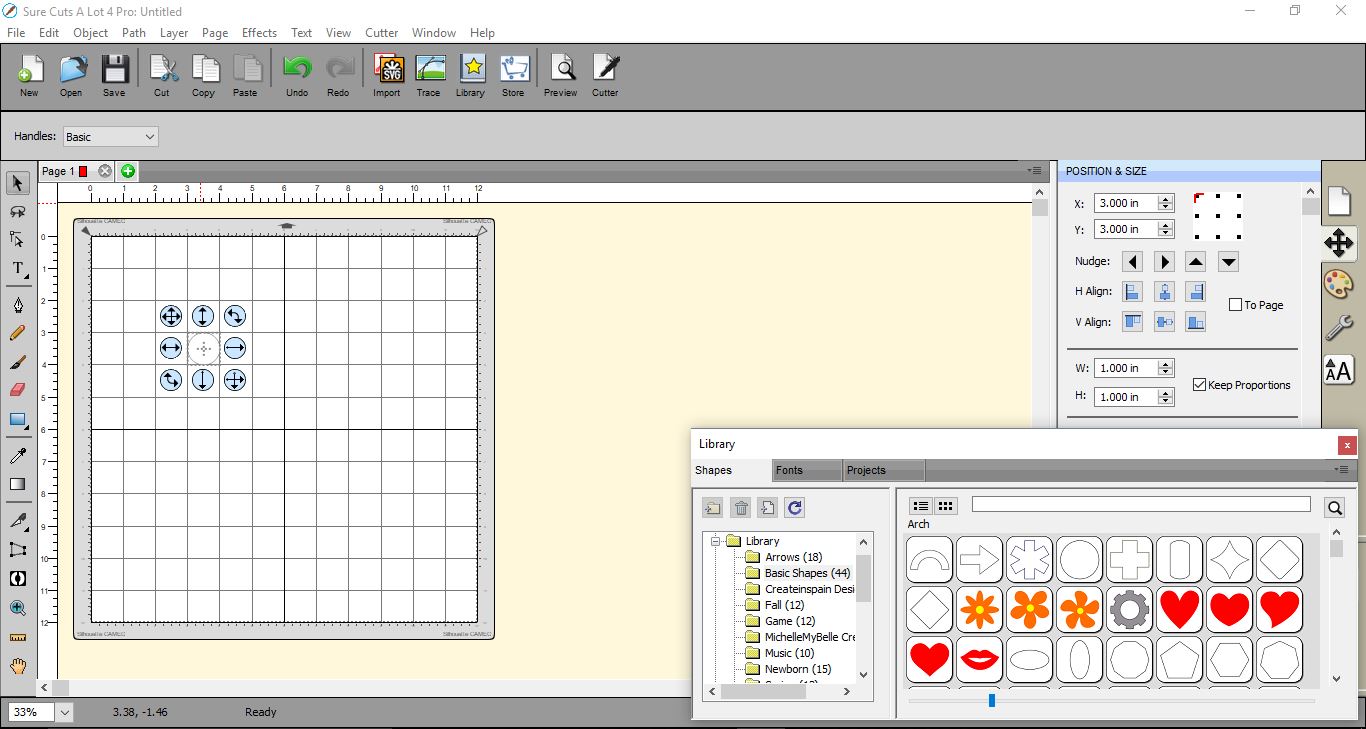The height and width of the screenshot is (729, 1366).
Task: Select the Eyedropper tool
Action: tap(18, 456)
